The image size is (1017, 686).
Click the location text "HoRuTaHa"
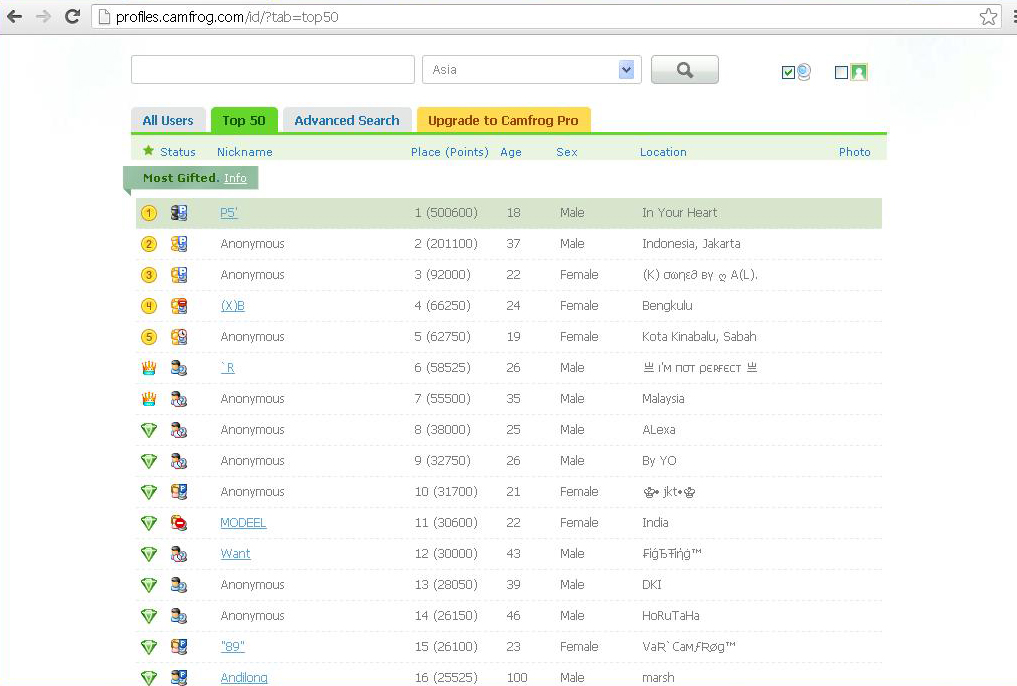pos(671,615)
